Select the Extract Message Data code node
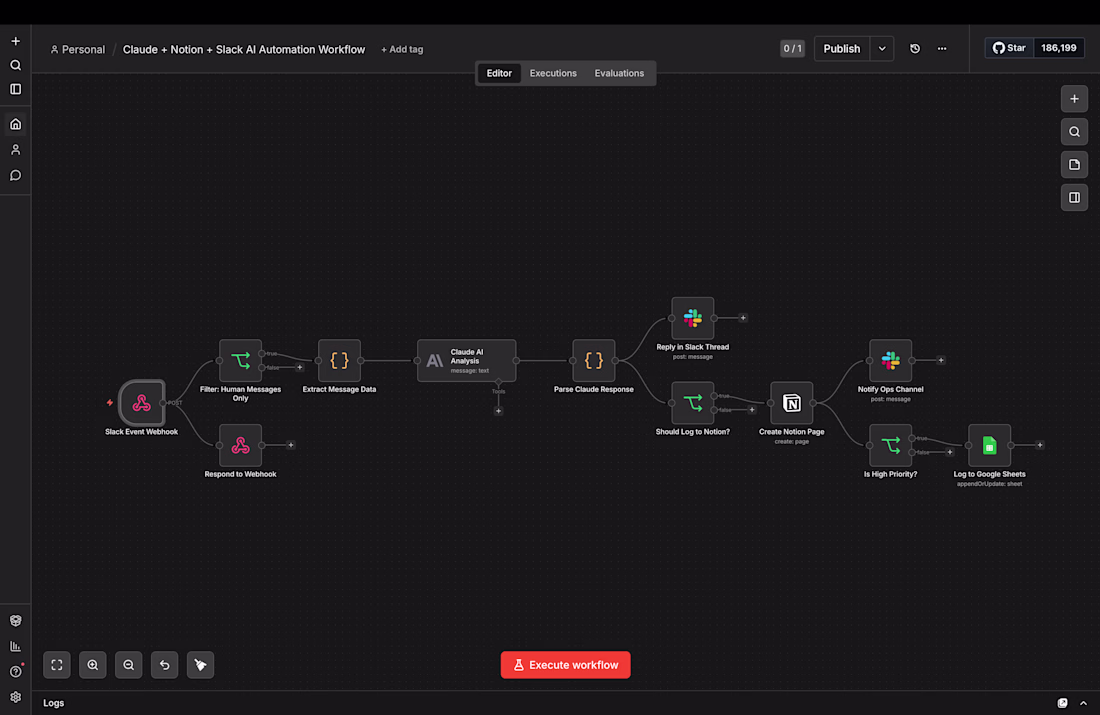 (340, 361)
